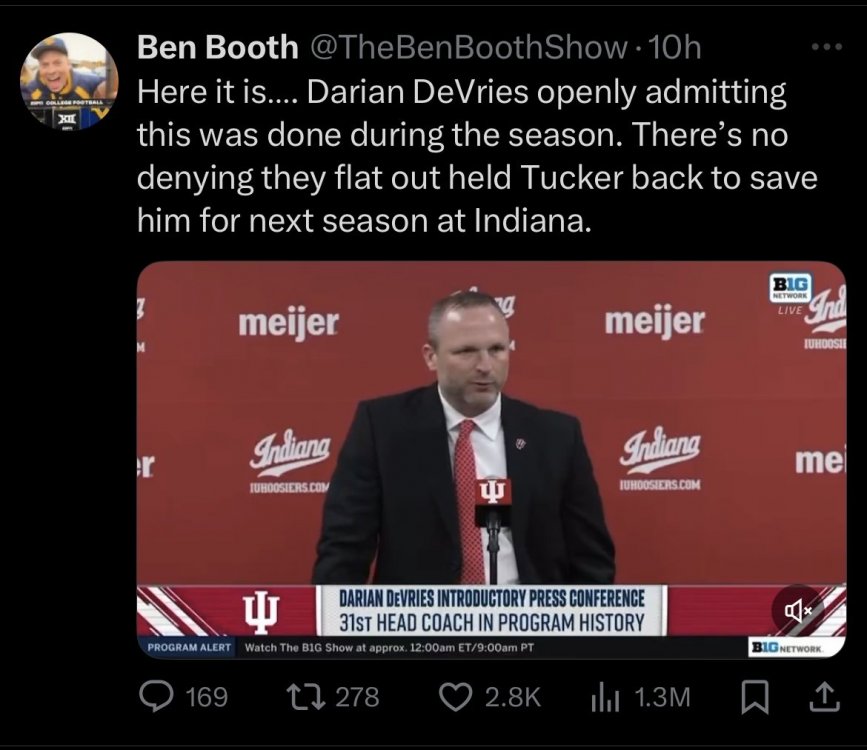Click the Introductory Press Conference caption banner
Screen dimensions: 867x750
[x=490, y=610]
